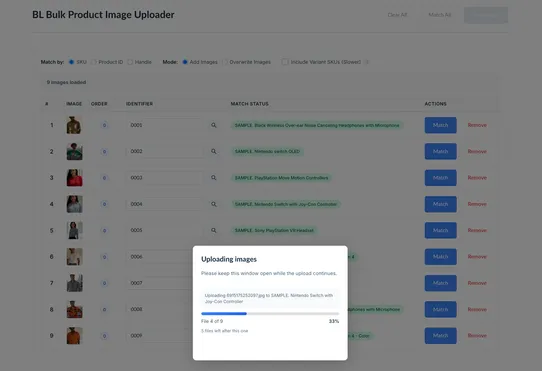The width and height of the screenshot is (542, 371).
Task: Remove the row with identifier 0002
Action: click(477, 151)
